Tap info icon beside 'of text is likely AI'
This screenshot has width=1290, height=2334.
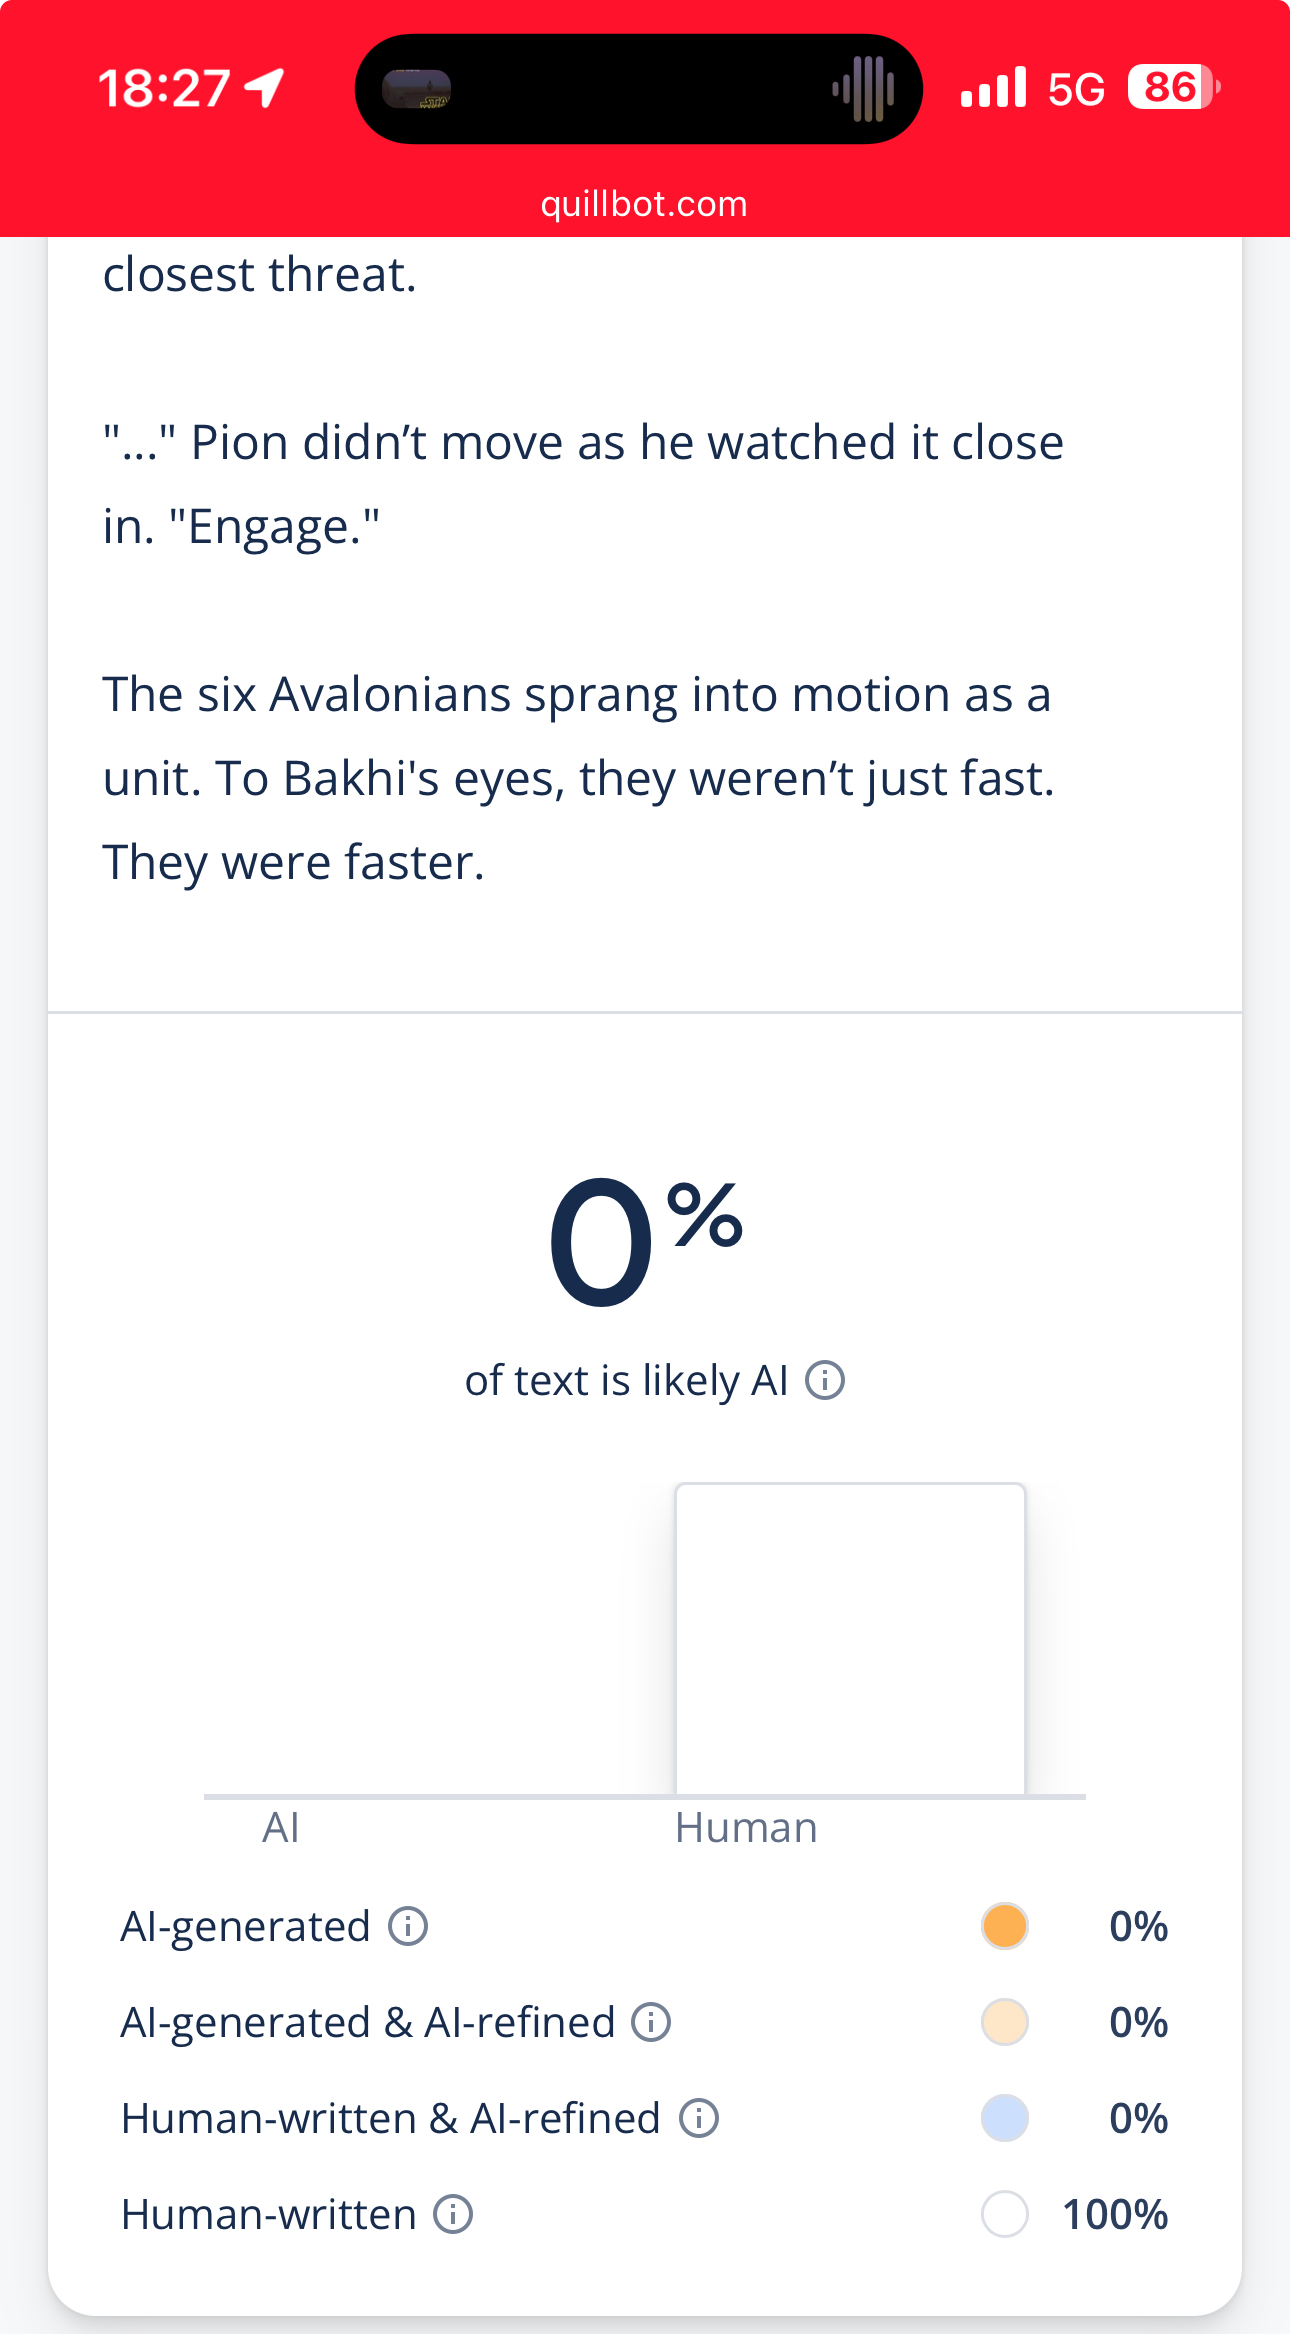pyautogui.click(x=825, y=1381)
